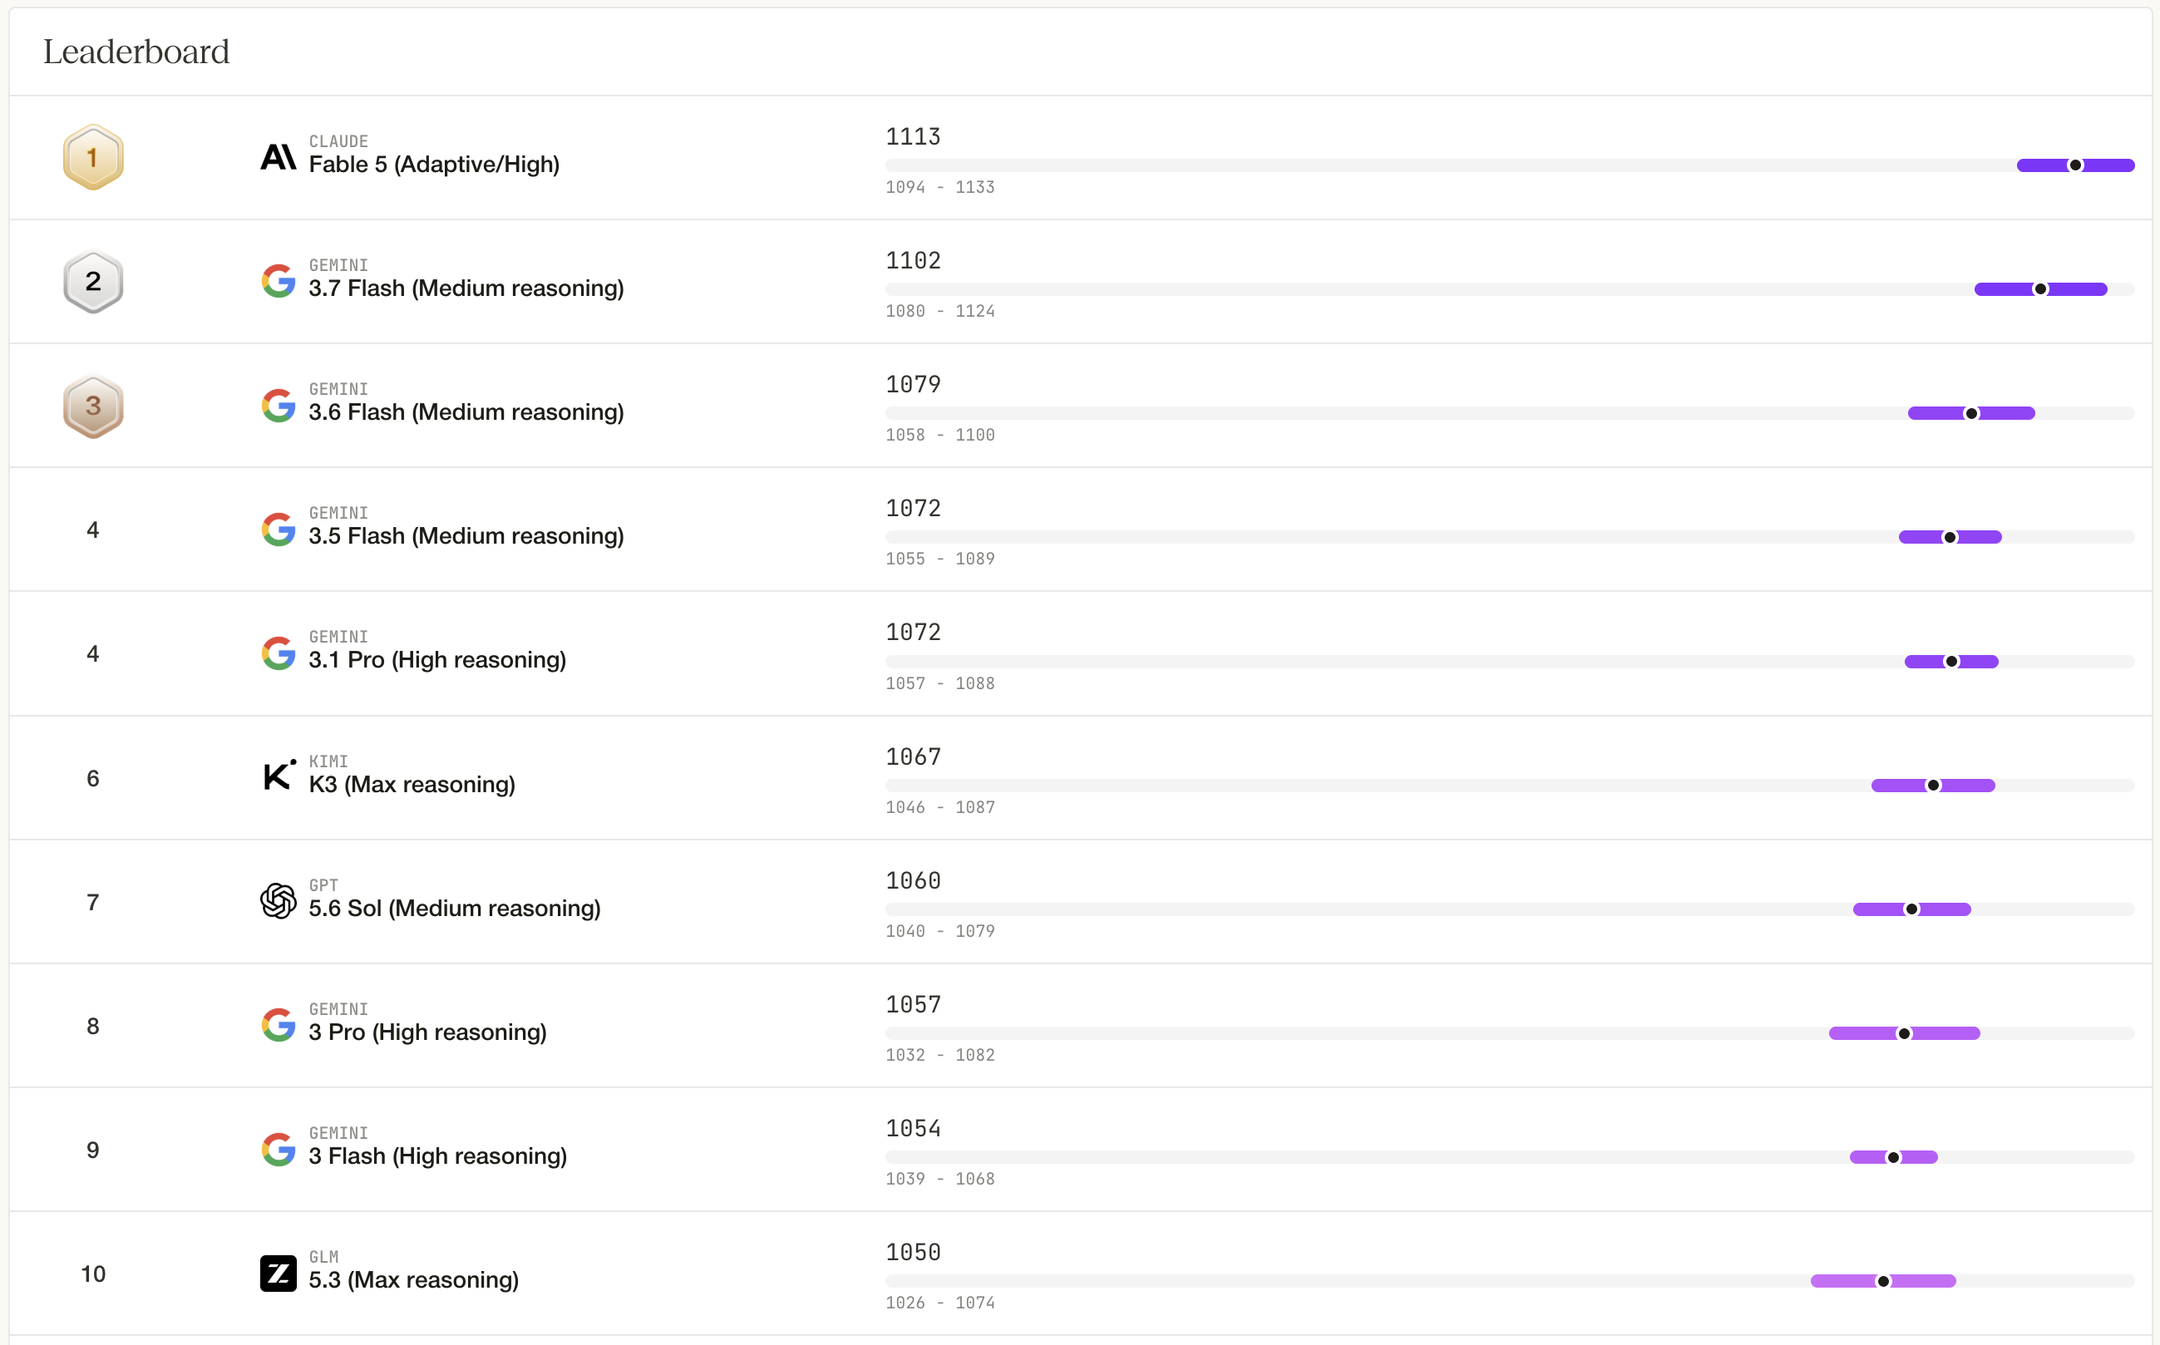Image resolution: width=2160 pixels, height=1345 pixels.
Task: Click the silver rank 2 badge
Action: [x=93, y=282]
